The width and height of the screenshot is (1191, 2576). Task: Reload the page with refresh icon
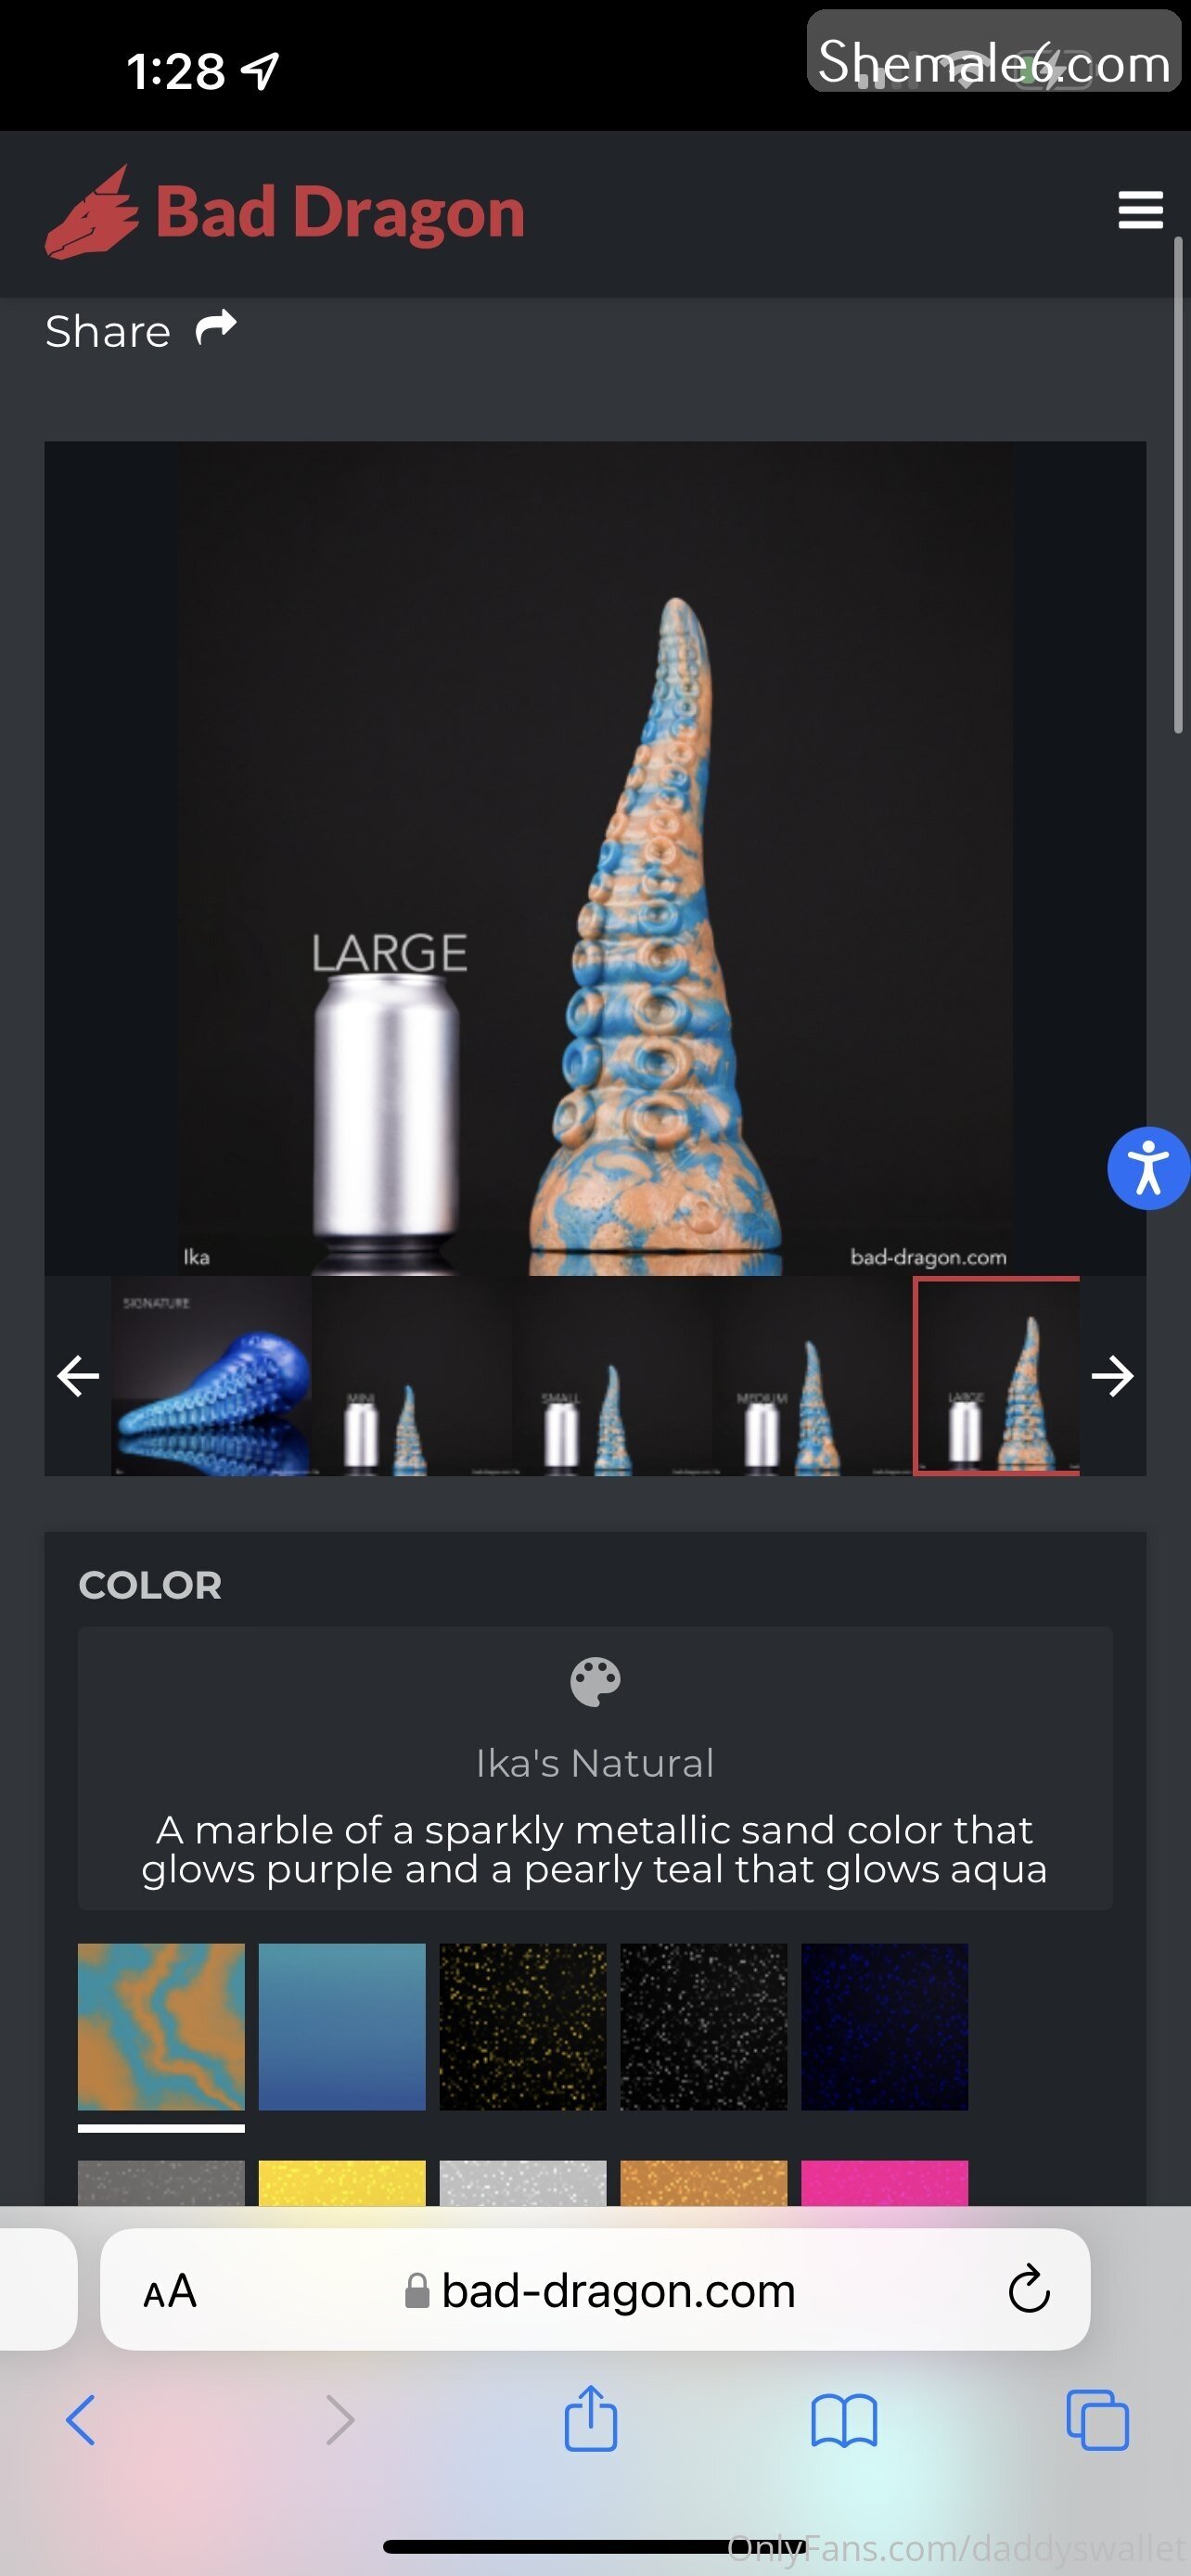click(x=1029, y=2289)
